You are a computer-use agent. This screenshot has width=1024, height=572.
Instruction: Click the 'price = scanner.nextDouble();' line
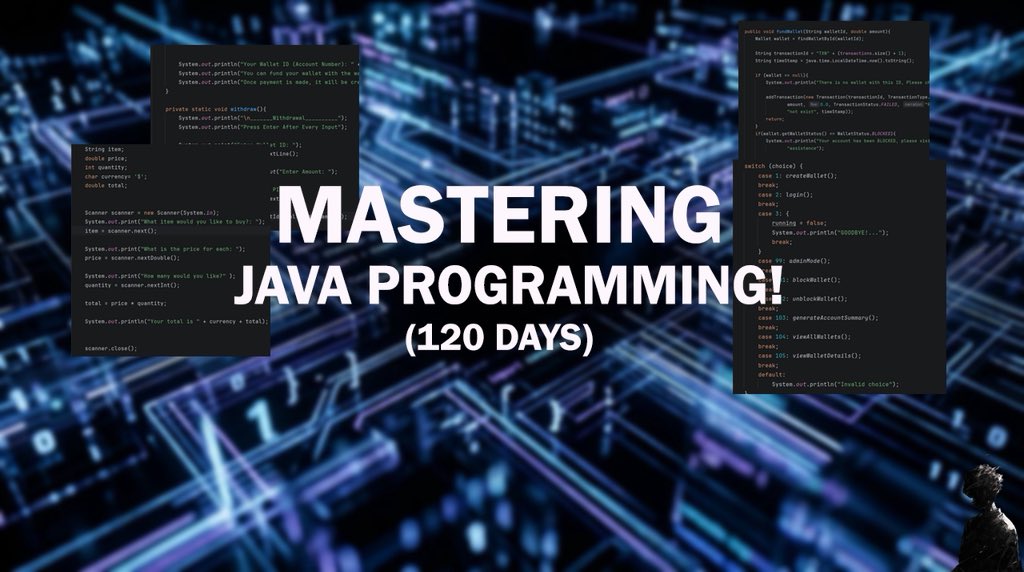coord(132,258)
